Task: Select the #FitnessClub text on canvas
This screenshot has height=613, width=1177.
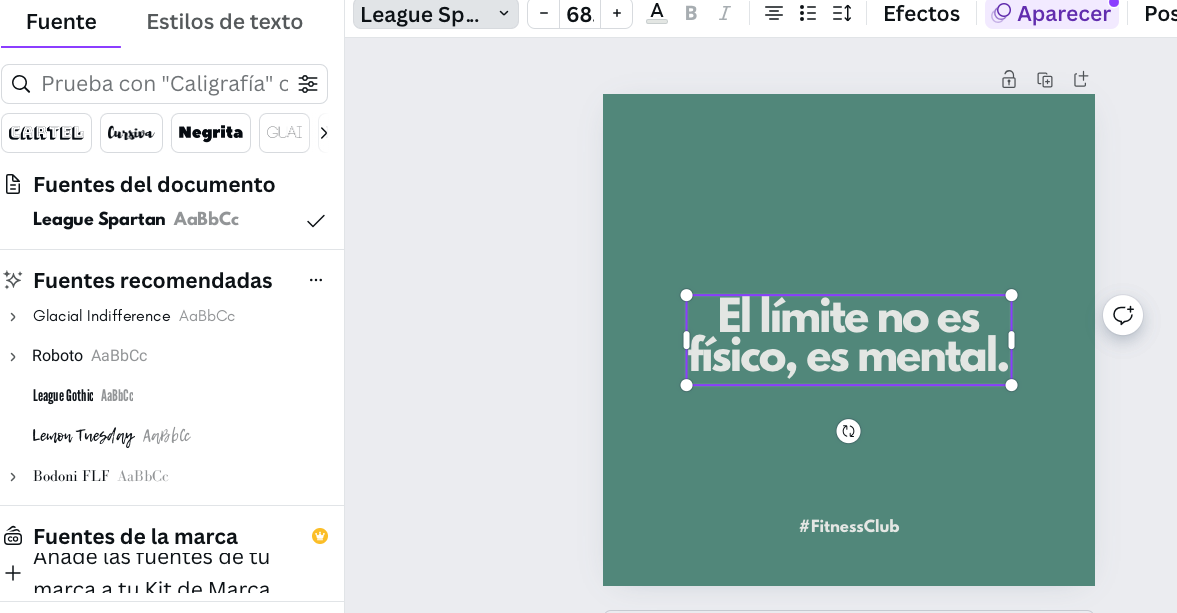Action: [849, 527]
